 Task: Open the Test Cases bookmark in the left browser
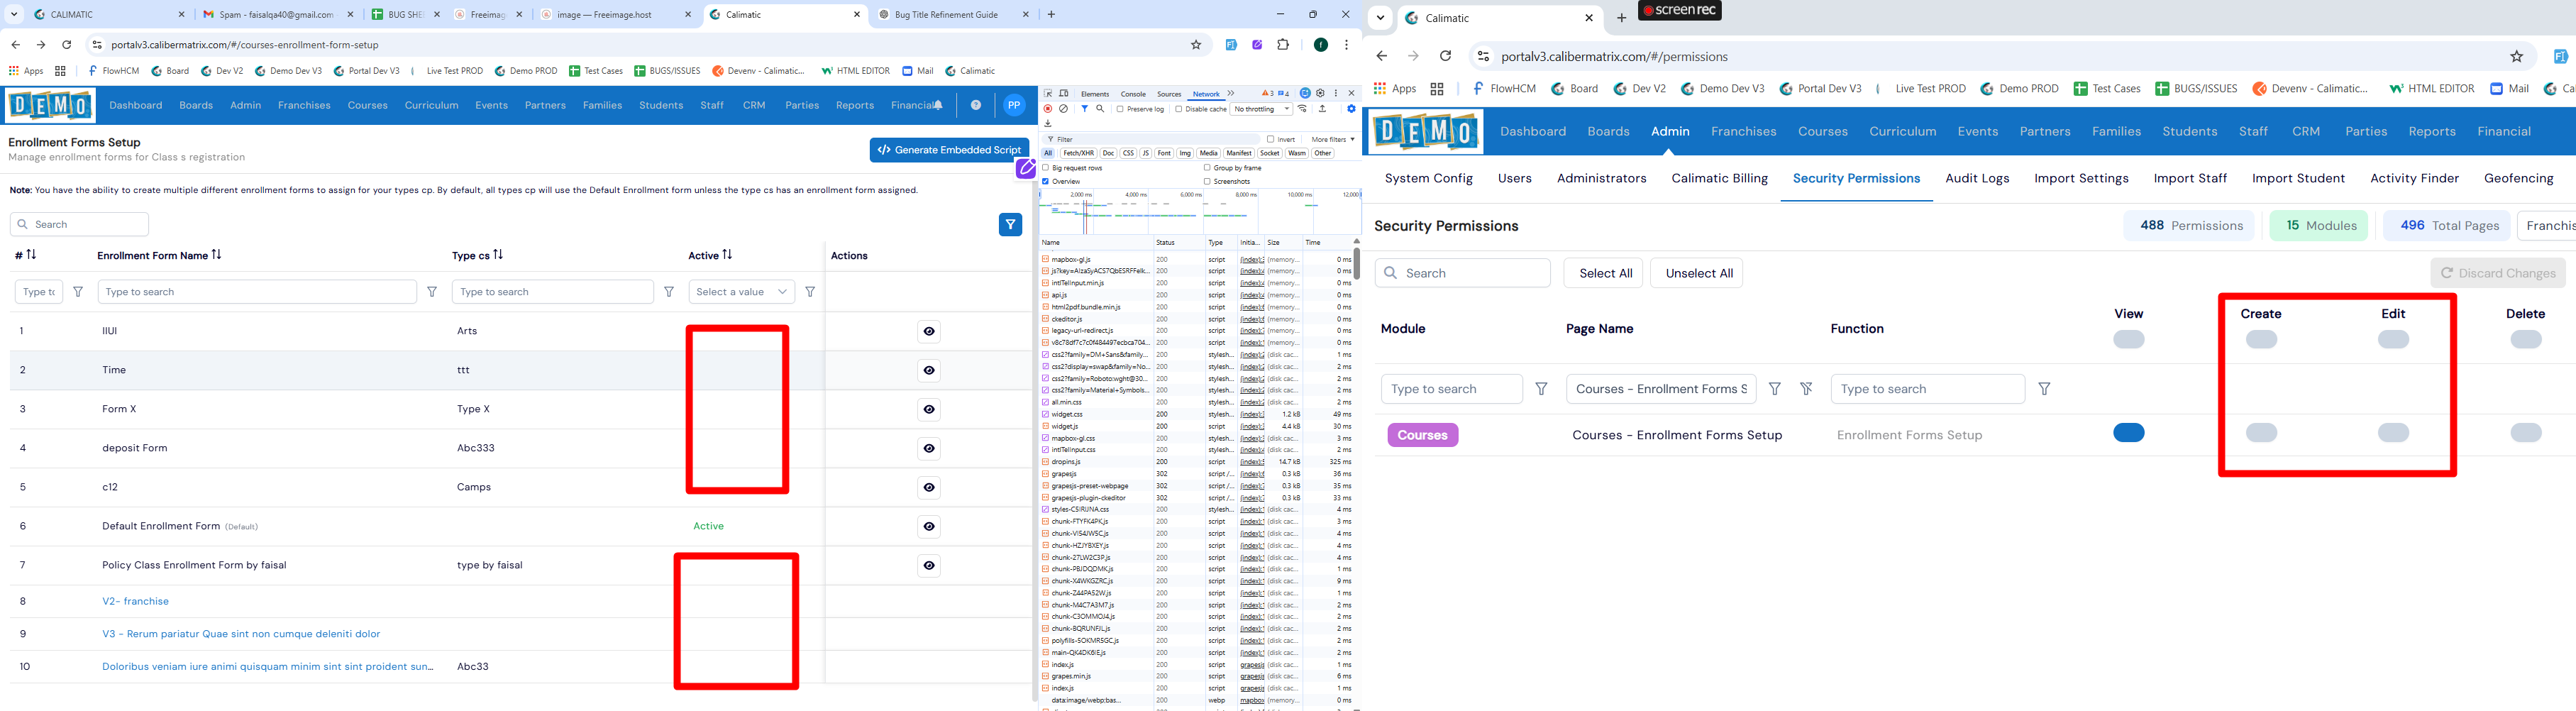(595, 71)
